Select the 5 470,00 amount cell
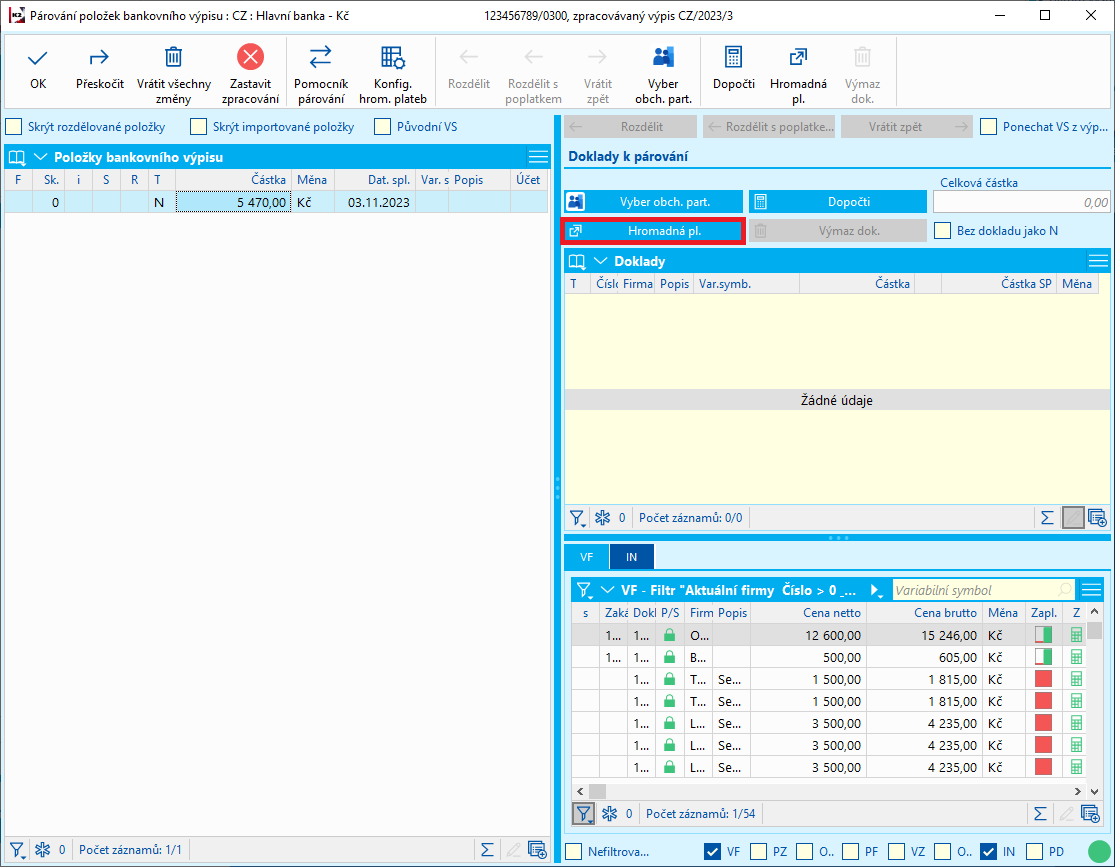1115x867 pixels. [x=233, y=203]
